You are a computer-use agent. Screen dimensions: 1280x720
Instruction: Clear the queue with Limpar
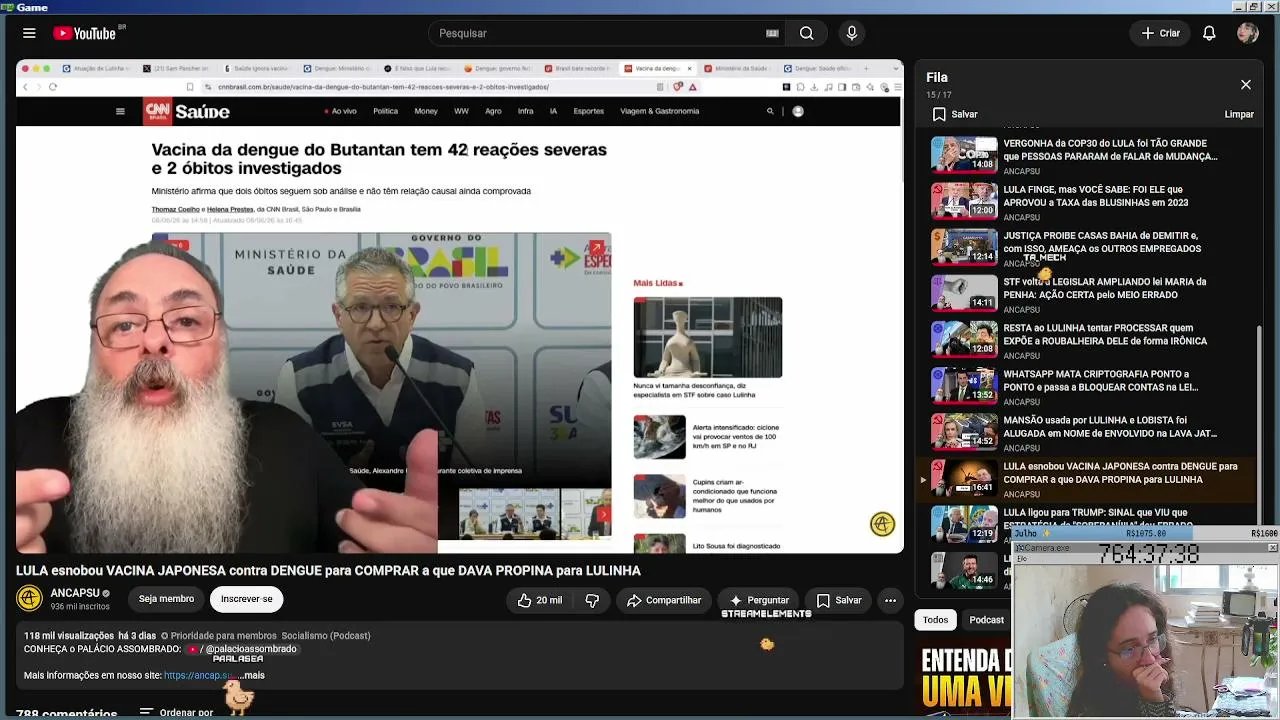point(1239,114)
